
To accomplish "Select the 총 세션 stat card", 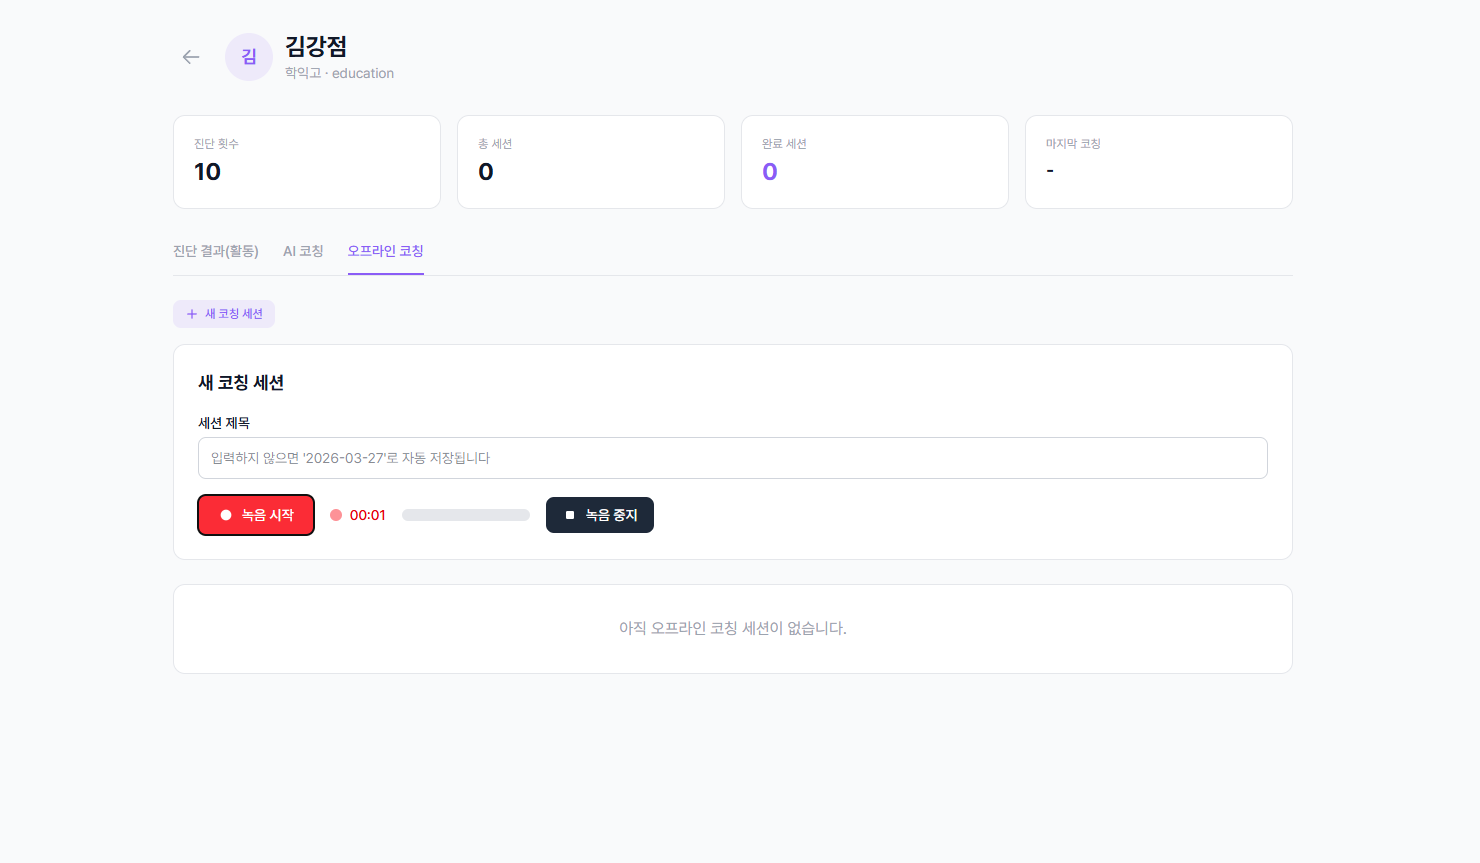I will click(590, 162).
